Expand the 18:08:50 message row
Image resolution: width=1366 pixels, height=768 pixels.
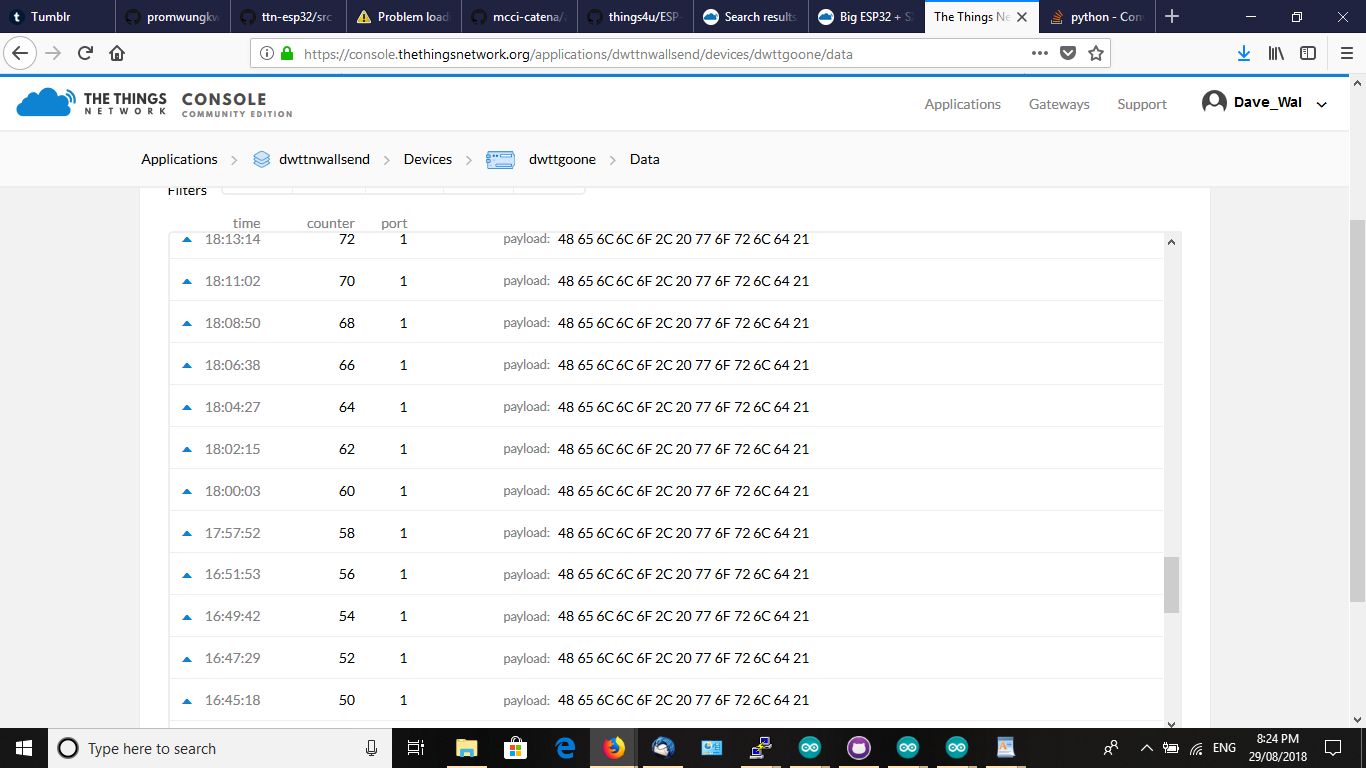(186, 324)
